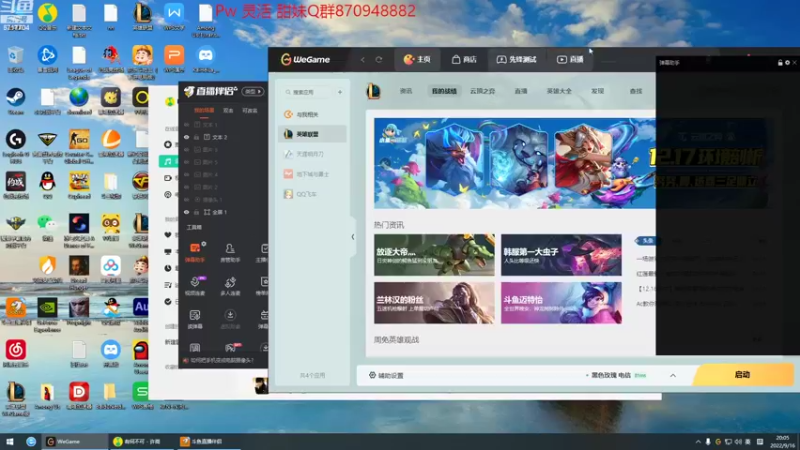
Task: Click the League of Legends logo in WeGame
Action: coord(373,91)
